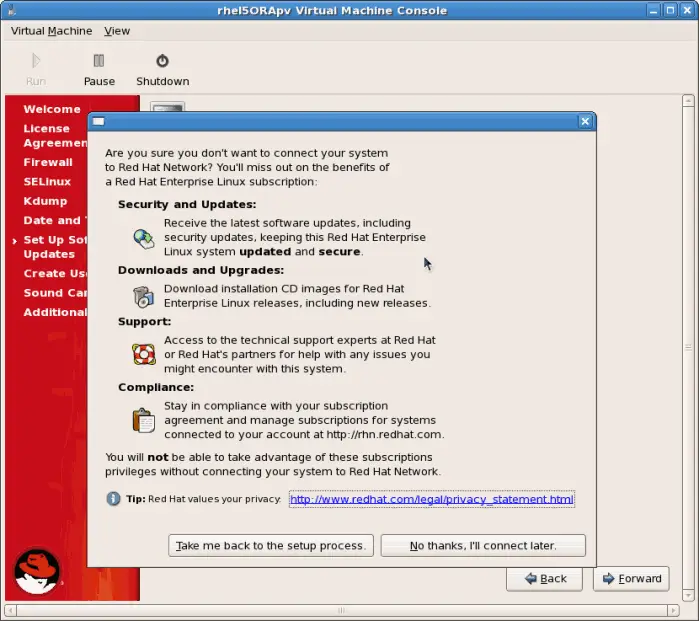Screen dimensions: 699x621
Task: Choose Take me back to the setup process
Action: [x=272, y=546]
